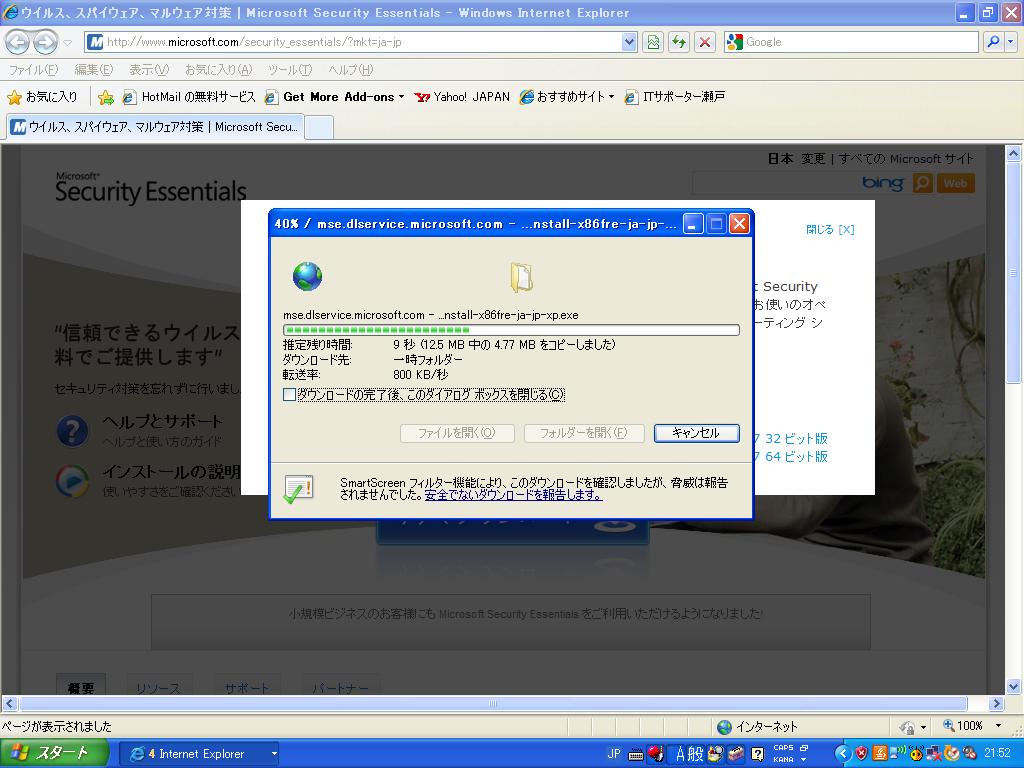This screenshot has width=1024, height=768.
Task: Click the page vertical scrollbar up arrow
Action: coord(1014,153)
